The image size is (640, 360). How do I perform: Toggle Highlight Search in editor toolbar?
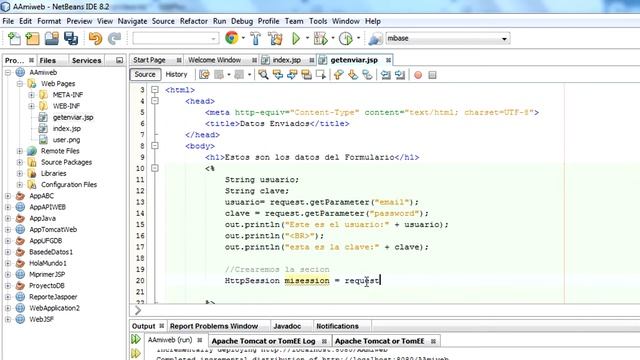point(306,75)
